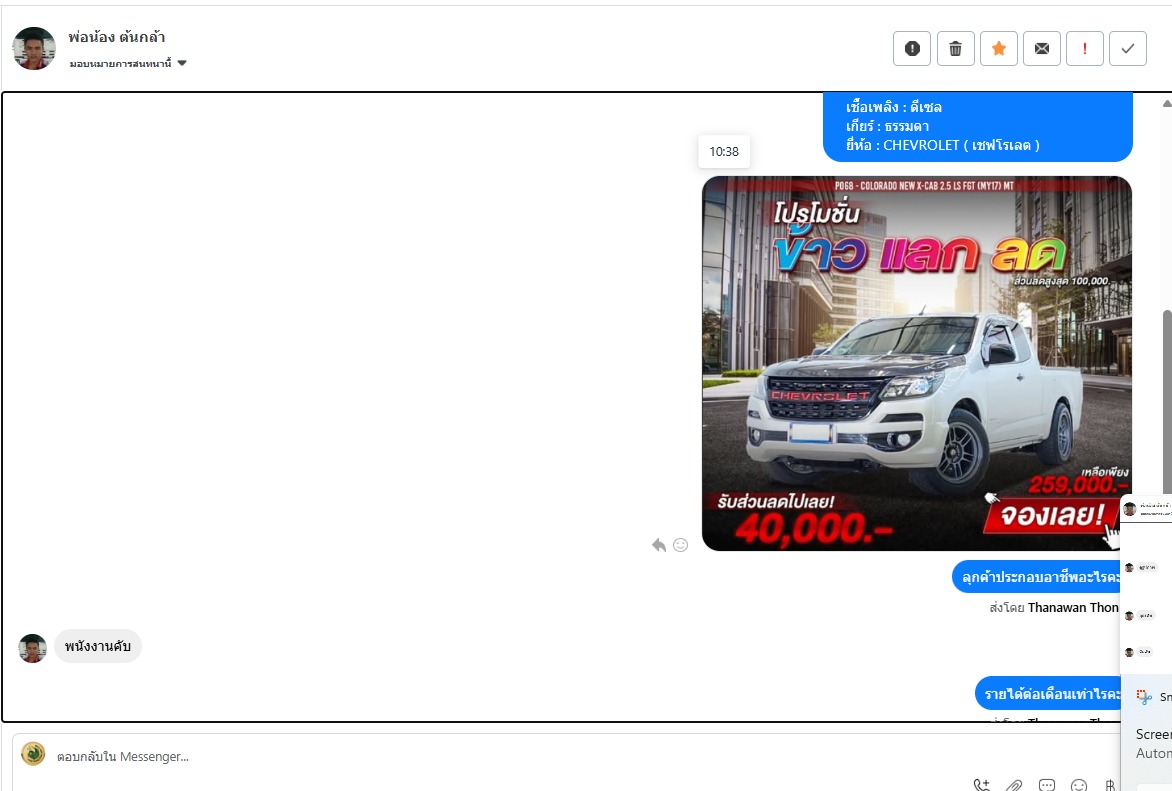Image resolution: width=1172 pixels, height=791 pixels.
Task: Delete conversation using trash icon
Action: coord(955,49)
